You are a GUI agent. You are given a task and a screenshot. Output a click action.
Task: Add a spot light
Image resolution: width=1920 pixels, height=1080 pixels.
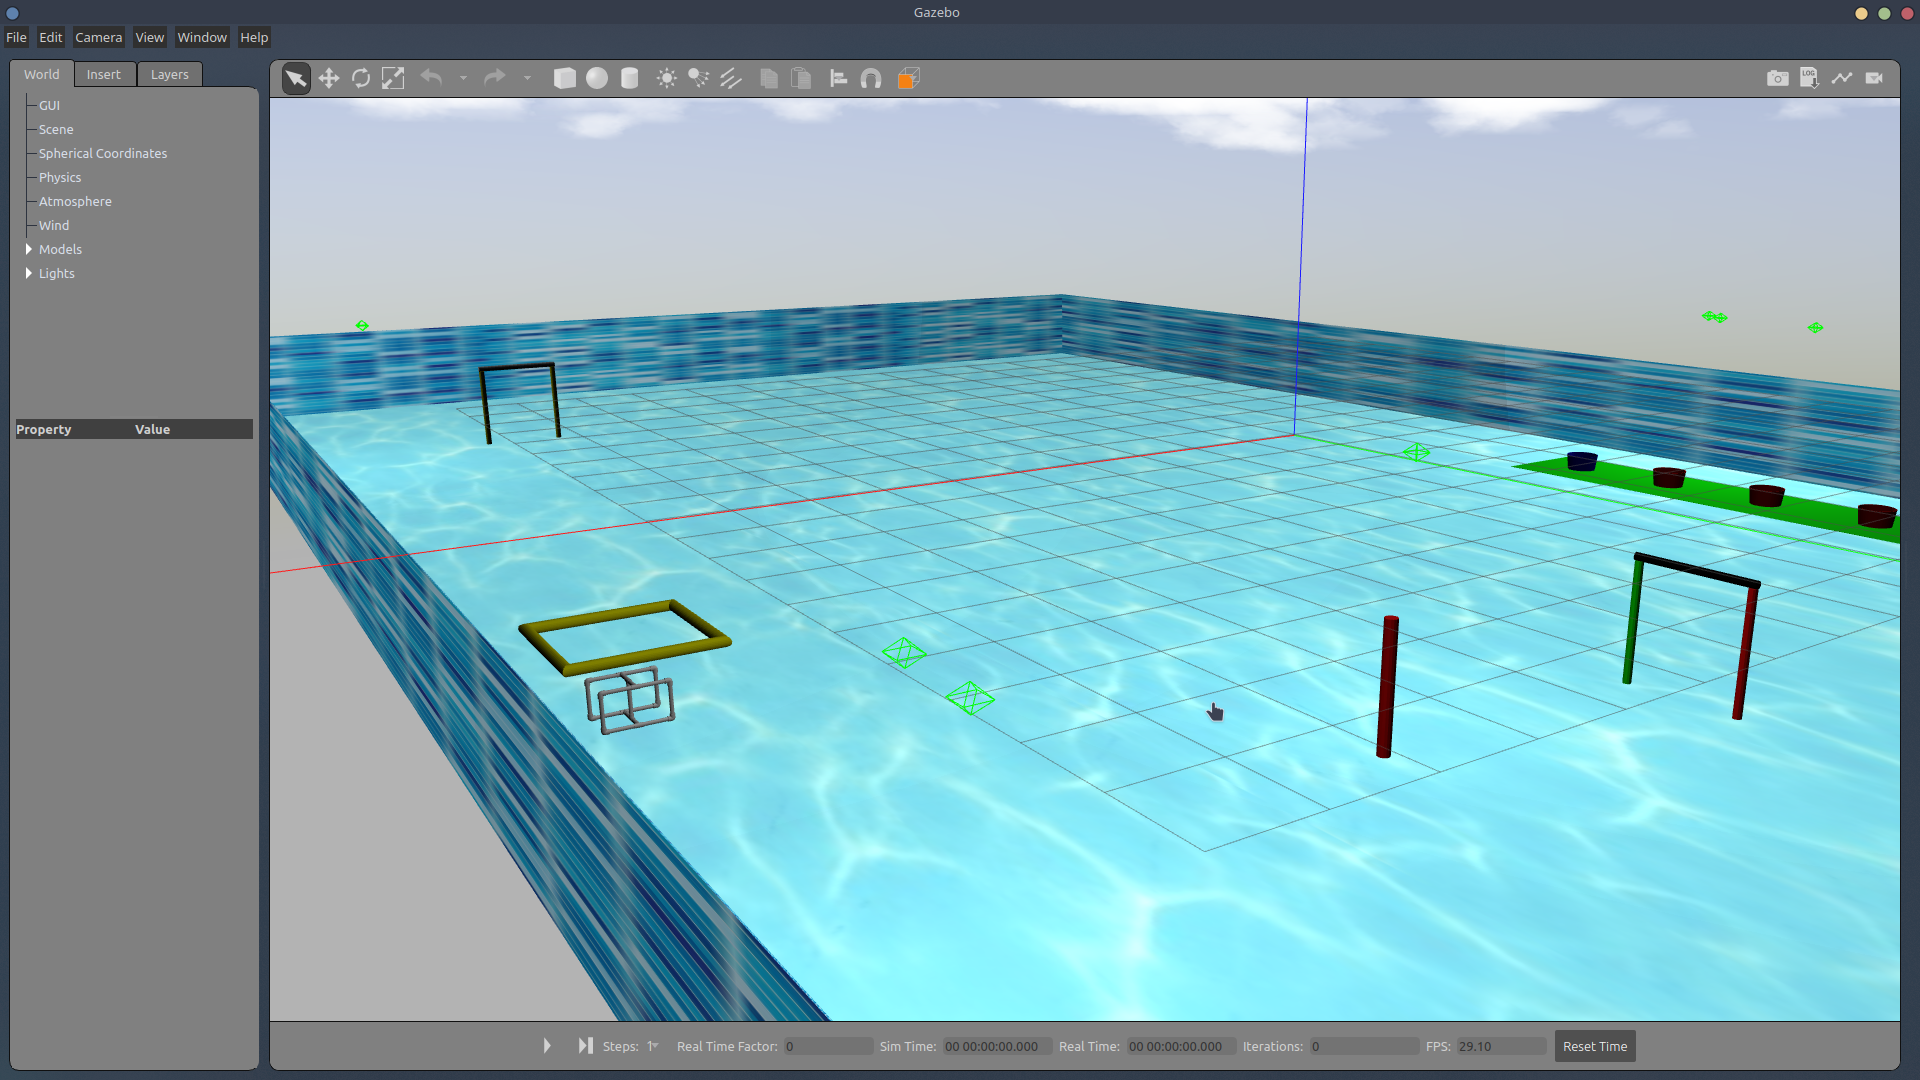coord(699,78)
